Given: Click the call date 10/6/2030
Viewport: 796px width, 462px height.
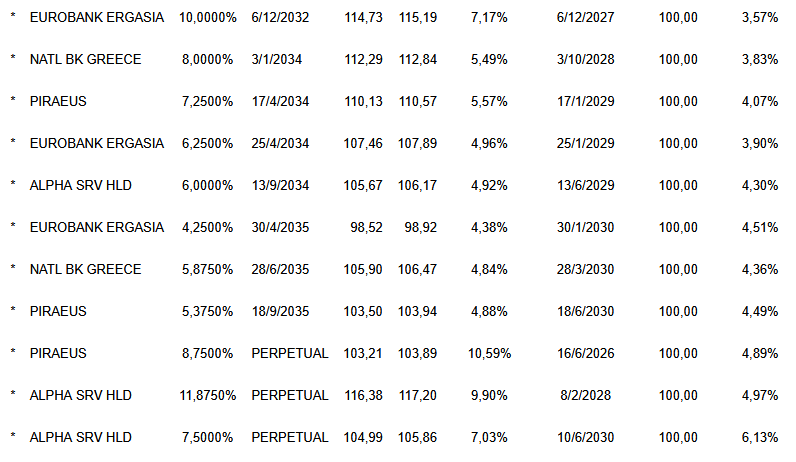Looking at the screenshot, I should [586, 437].
